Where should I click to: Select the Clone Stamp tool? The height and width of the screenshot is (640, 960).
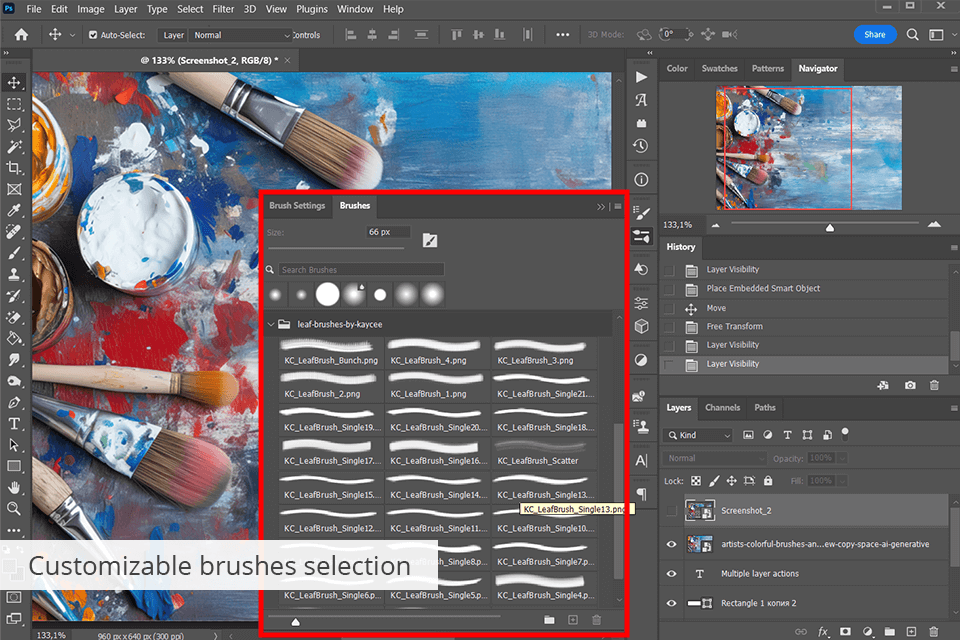click(x=13, y=274)
